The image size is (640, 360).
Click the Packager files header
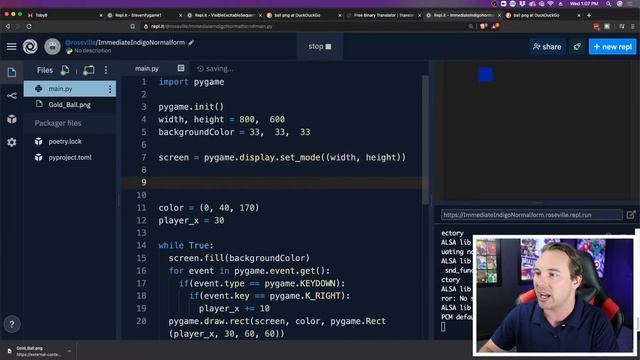coord(58,123)
